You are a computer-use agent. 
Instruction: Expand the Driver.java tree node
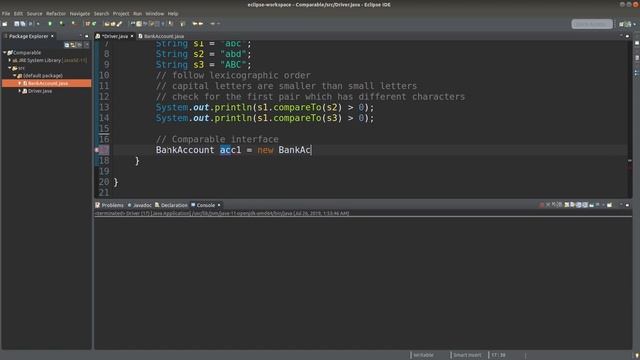coord(19,91)
